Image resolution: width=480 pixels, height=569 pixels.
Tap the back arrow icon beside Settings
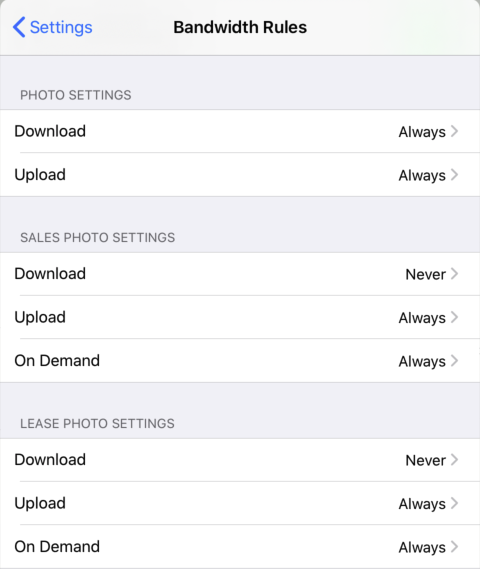(19, 27)
